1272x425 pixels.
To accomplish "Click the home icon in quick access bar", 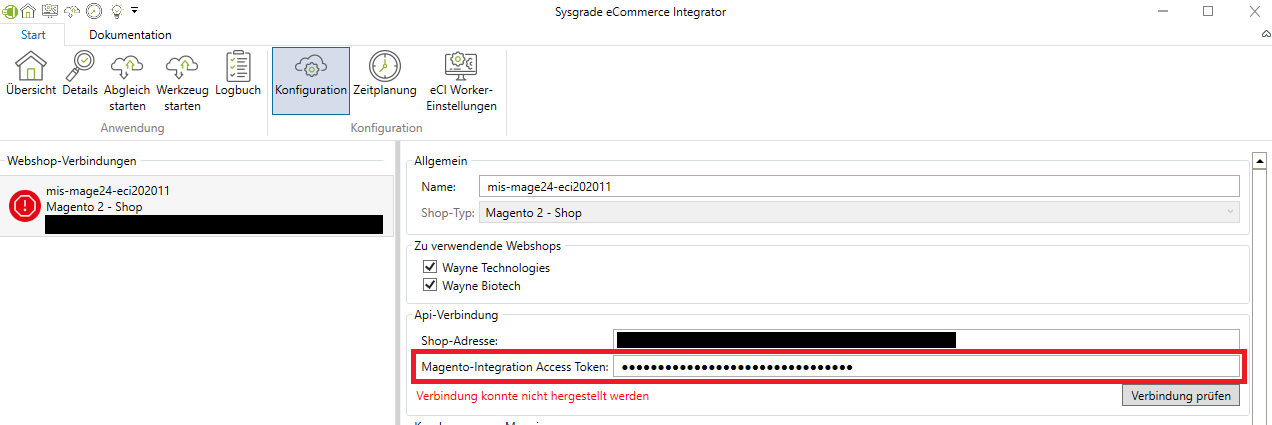I will tap(29, 11).
